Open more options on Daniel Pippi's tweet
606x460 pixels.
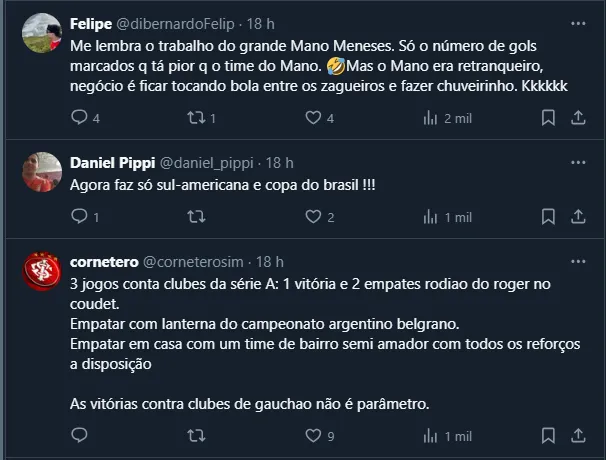click(x=578, y=162)
